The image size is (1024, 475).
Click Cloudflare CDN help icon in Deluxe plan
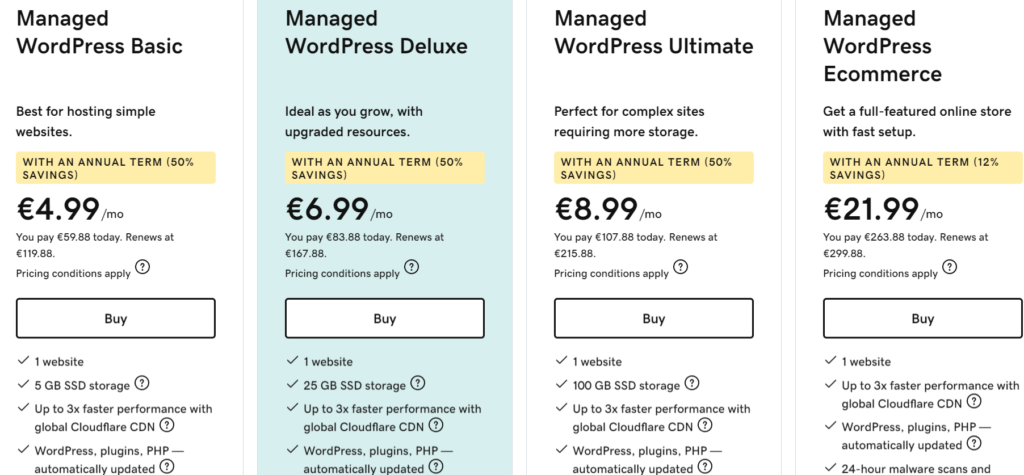click(x=435, y=425)
